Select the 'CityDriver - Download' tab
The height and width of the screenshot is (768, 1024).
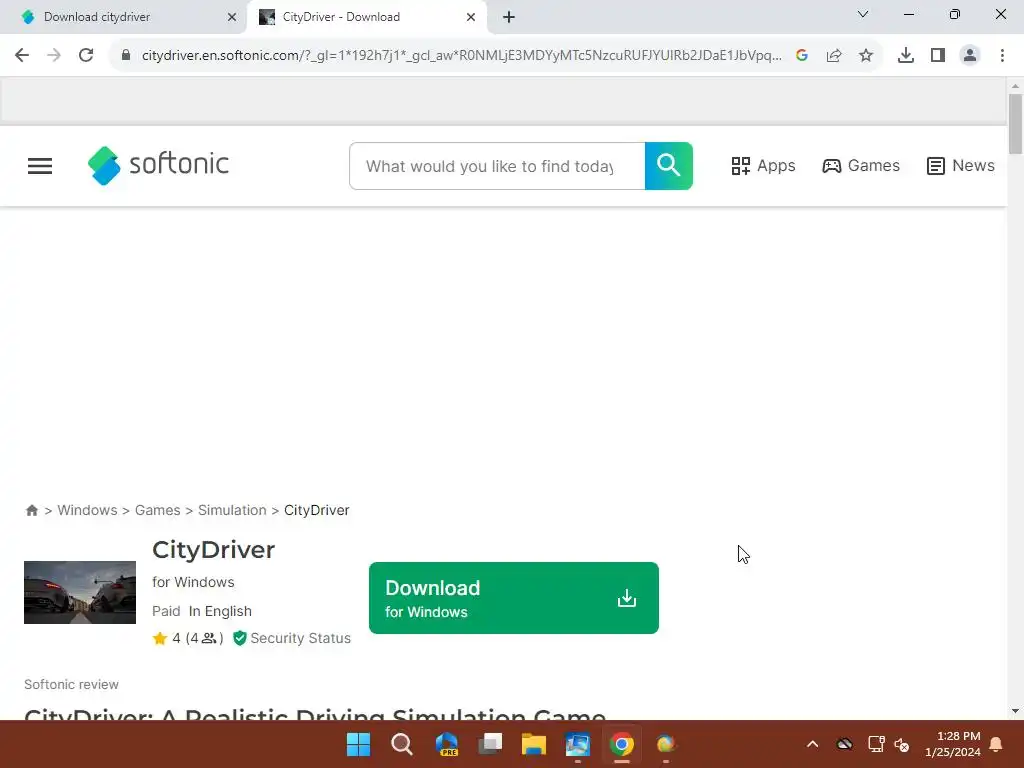[366, 17]
